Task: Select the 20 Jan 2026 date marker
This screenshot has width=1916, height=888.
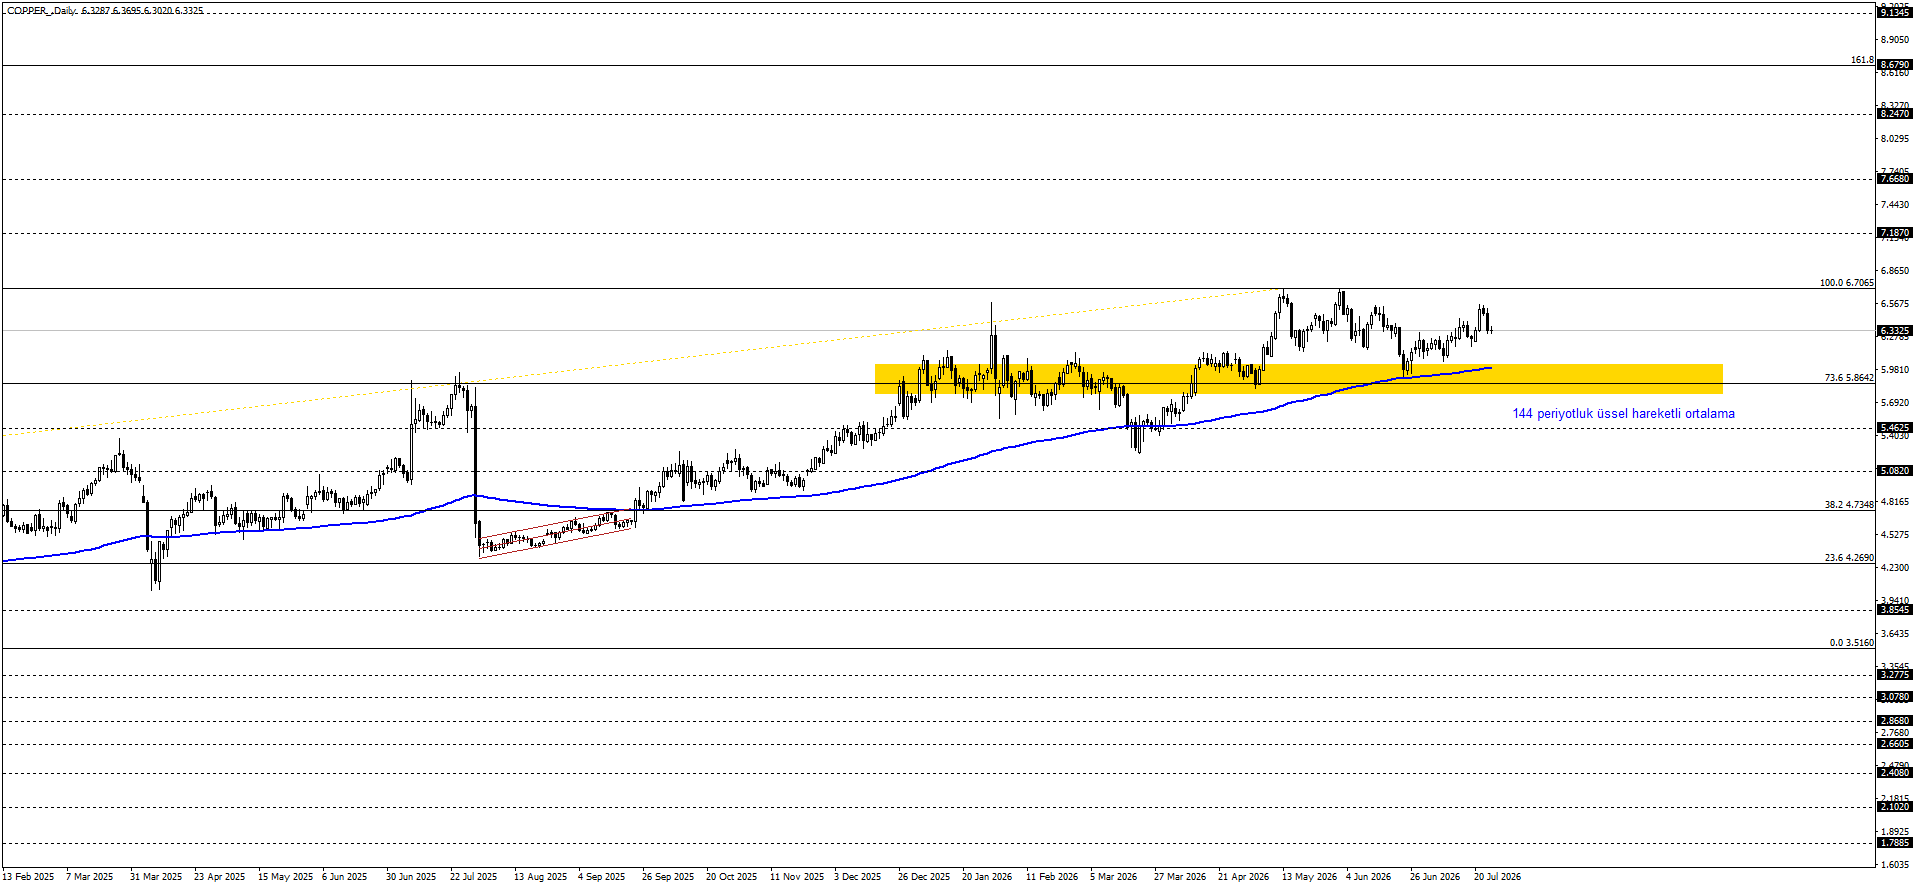Action: [986, 877]
